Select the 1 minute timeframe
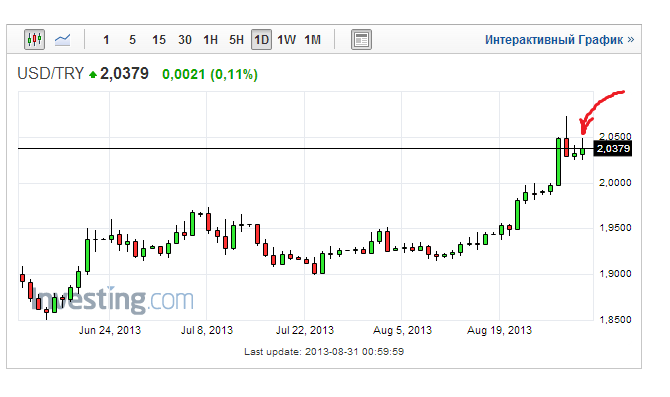Screen dimensions: 670x397 (106, 40)
